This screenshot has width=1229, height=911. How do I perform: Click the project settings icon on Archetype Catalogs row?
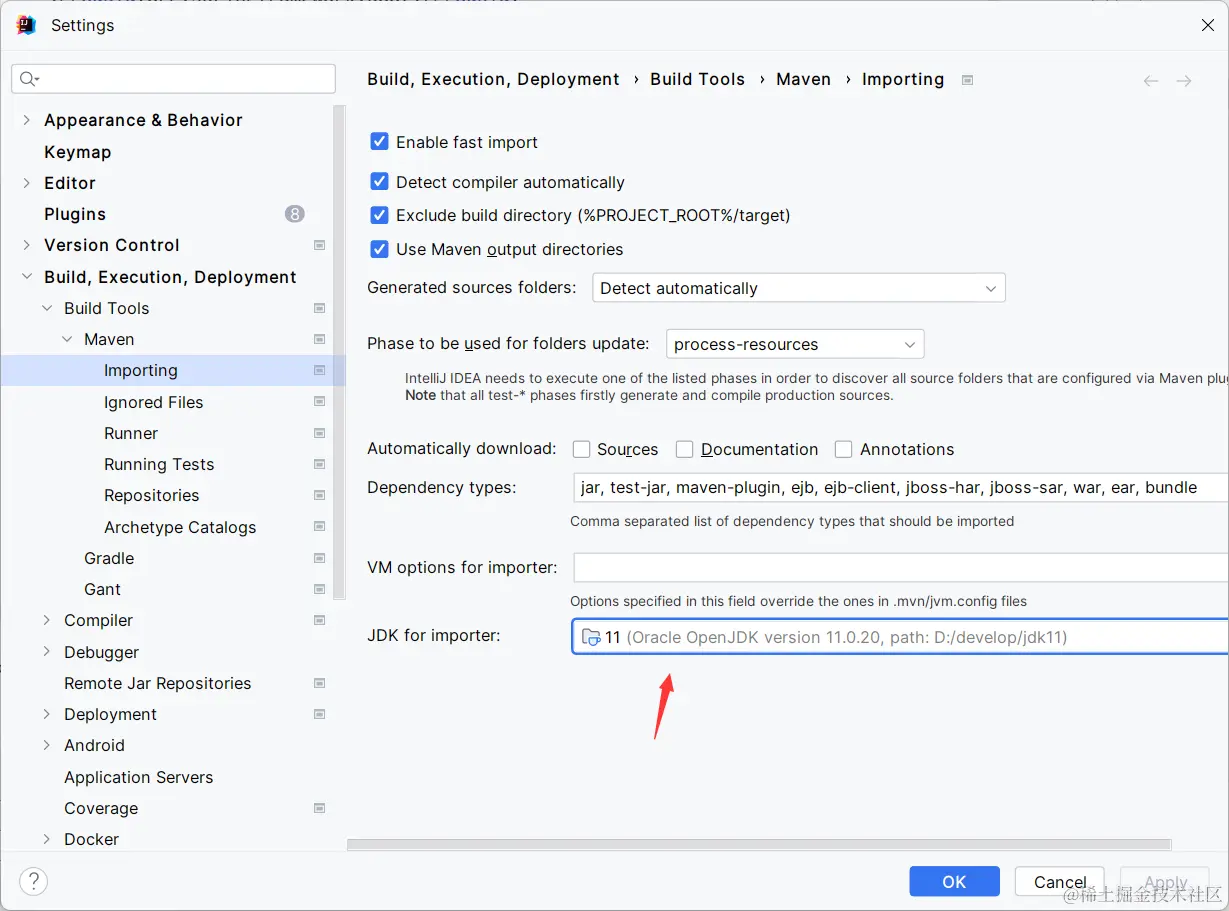319,527
